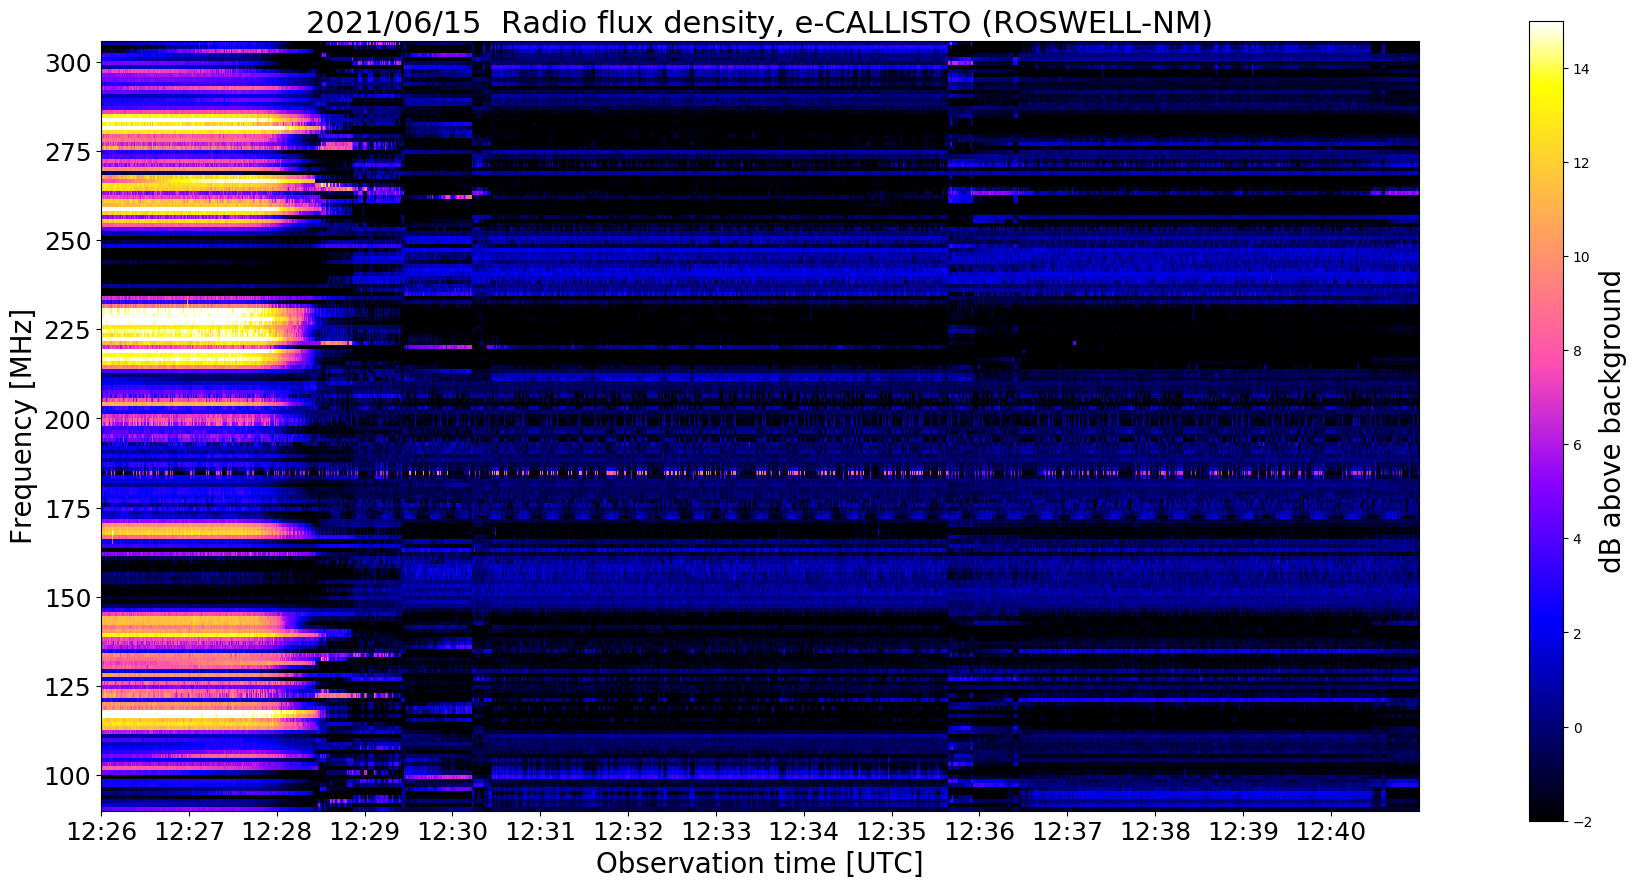Screen dimensions: 1636x888
Task: Click the 125 frequency tick label
Action: [66, 686]
